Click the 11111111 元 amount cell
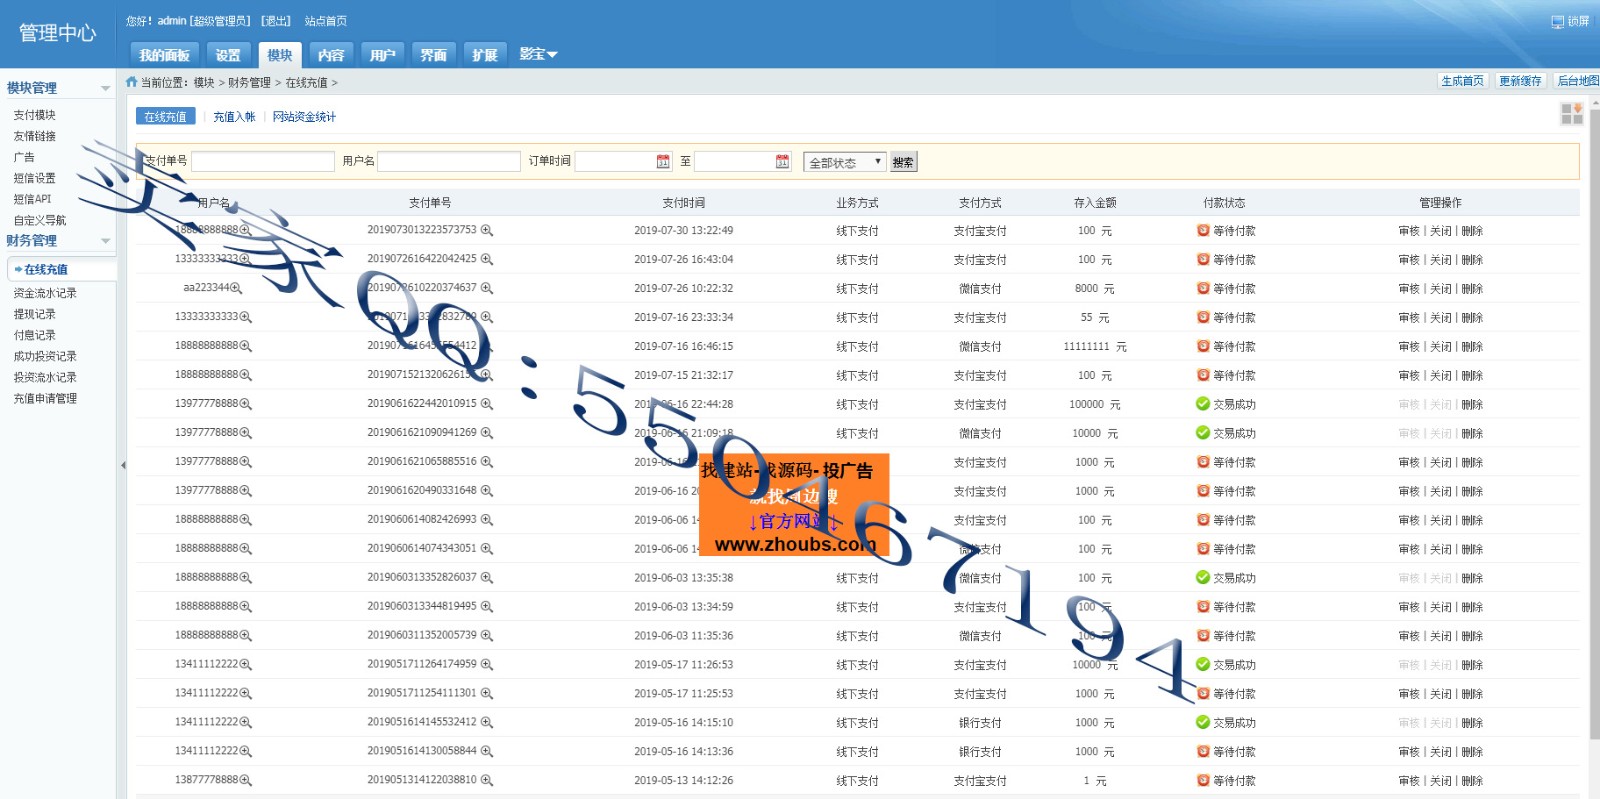This screenshot has height=799, width=1600. [1095, 347]
